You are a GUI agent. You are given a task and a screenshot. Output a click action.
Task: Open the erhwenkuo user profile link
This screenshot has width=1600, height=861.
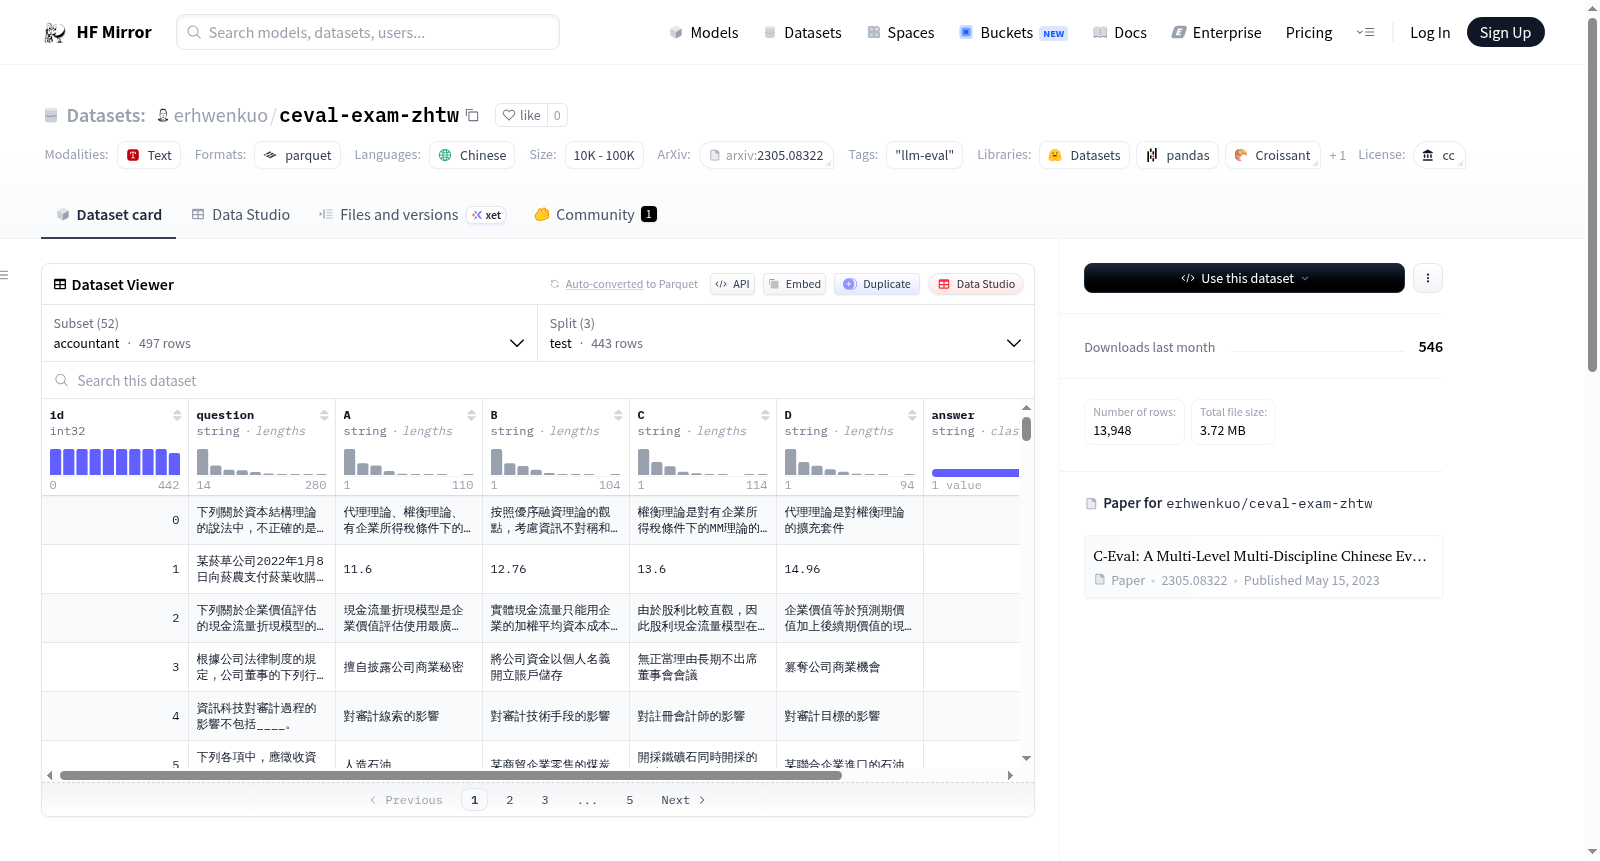(x=220, y=115)
